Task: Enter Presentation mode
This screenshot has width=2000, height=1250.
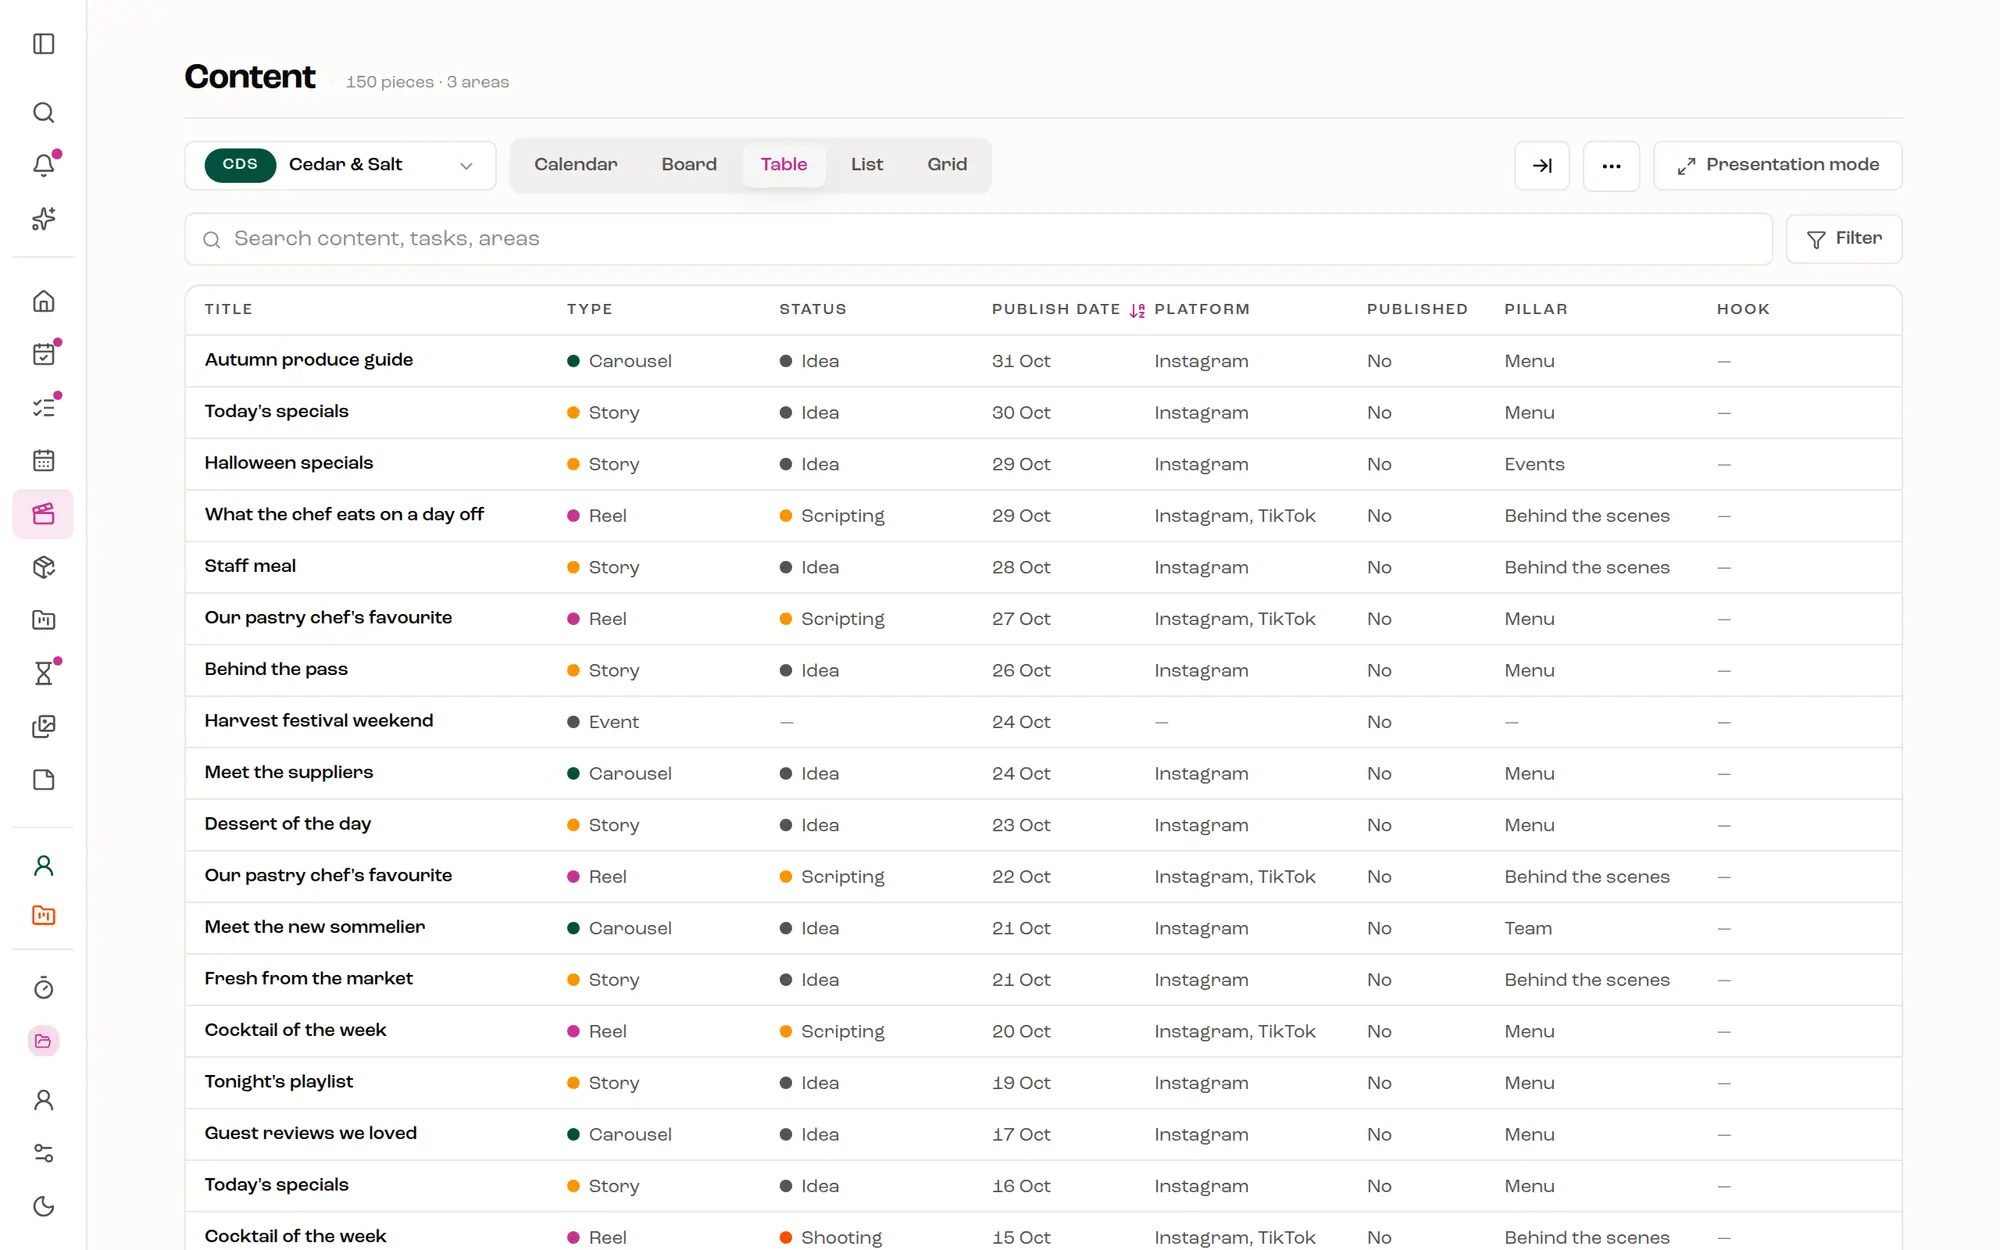Action: coord(1778,165)
